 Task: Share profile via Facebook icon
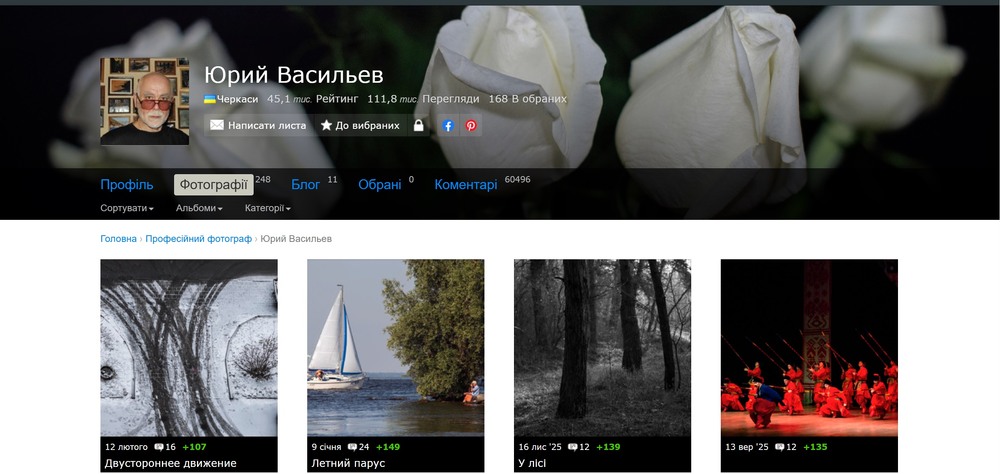(x=448, y=126)
